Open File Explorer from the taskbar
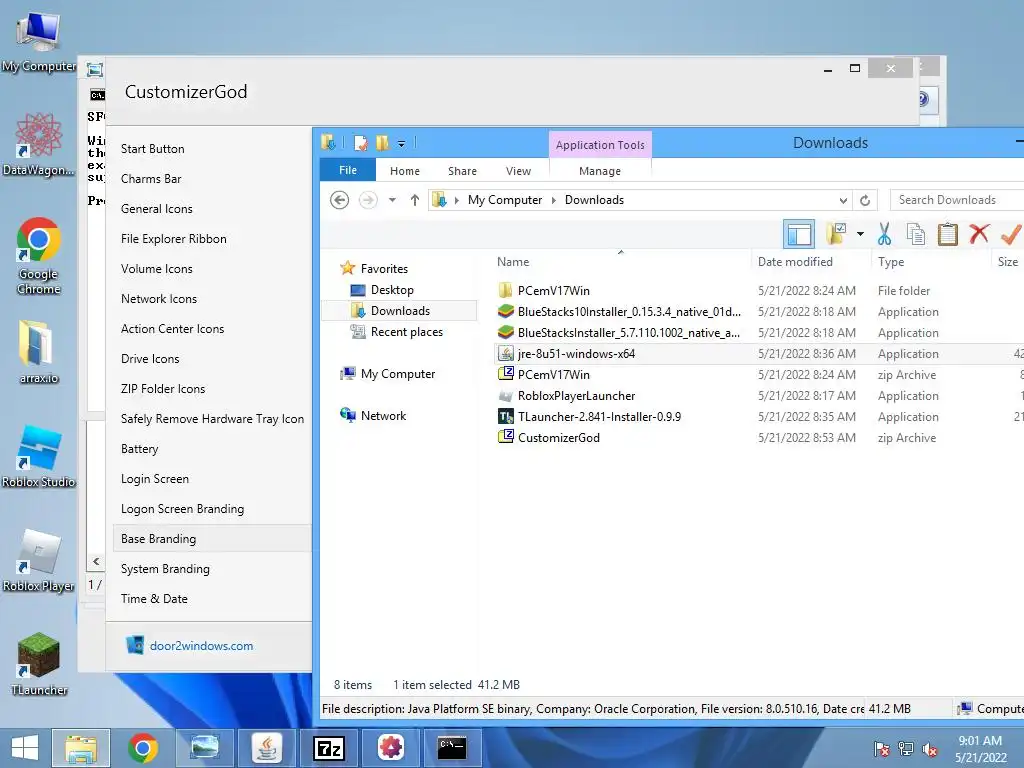 point(80,748)
